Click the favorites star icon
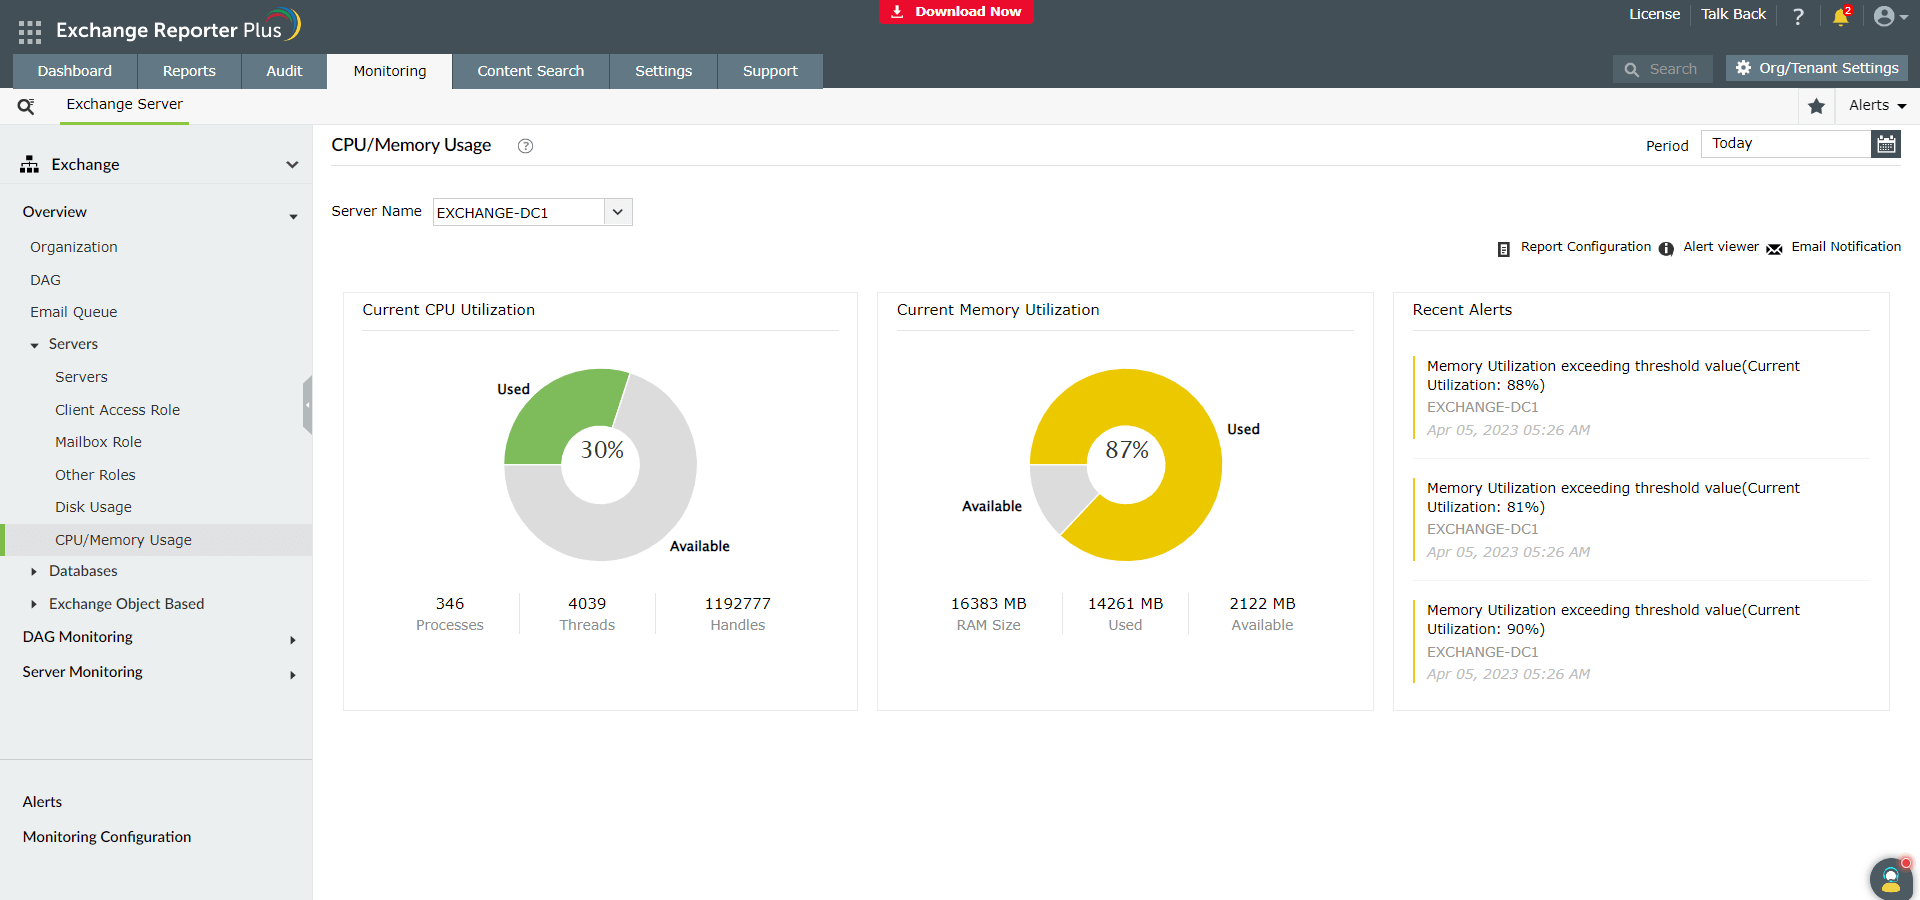The height and width of the screenshot is (900, 1920). coord(1817,106)
